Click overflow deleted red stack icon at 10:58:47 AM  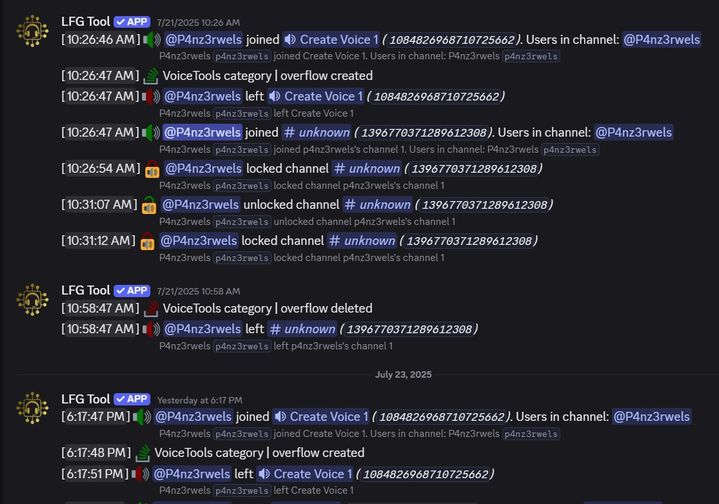pos(151,309)
